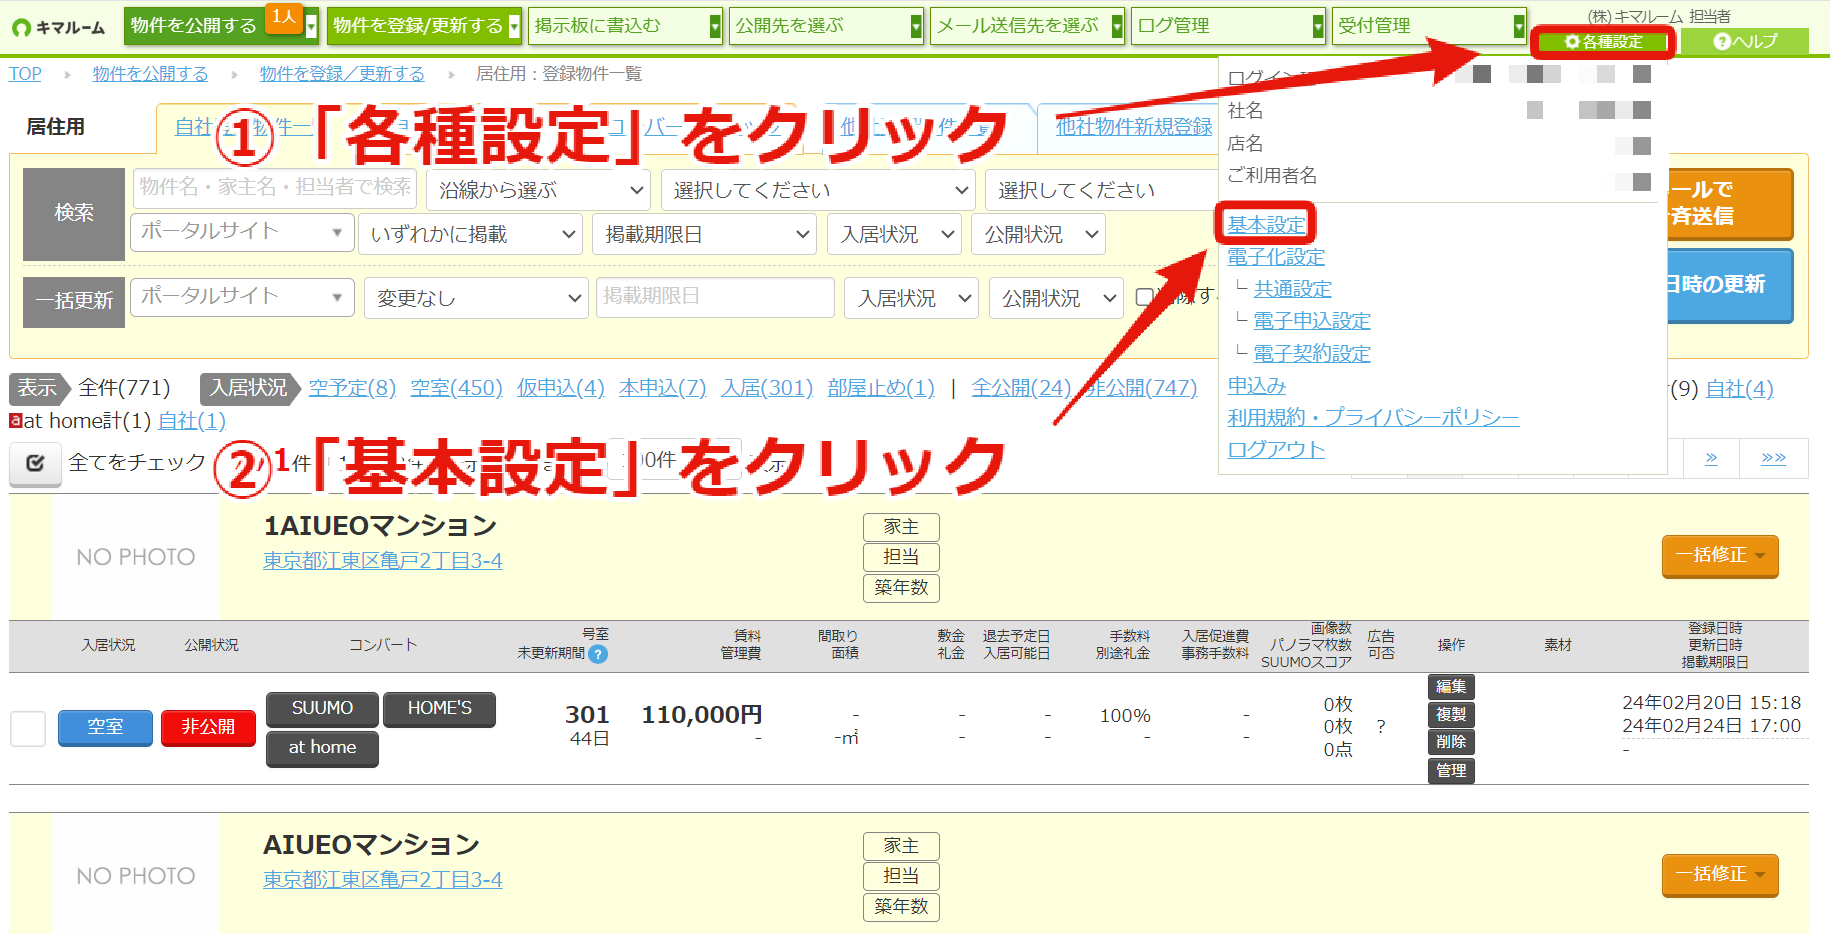
Task: Click 一括修正 for 1AIUEOマンション
Action: (1720, 555)
